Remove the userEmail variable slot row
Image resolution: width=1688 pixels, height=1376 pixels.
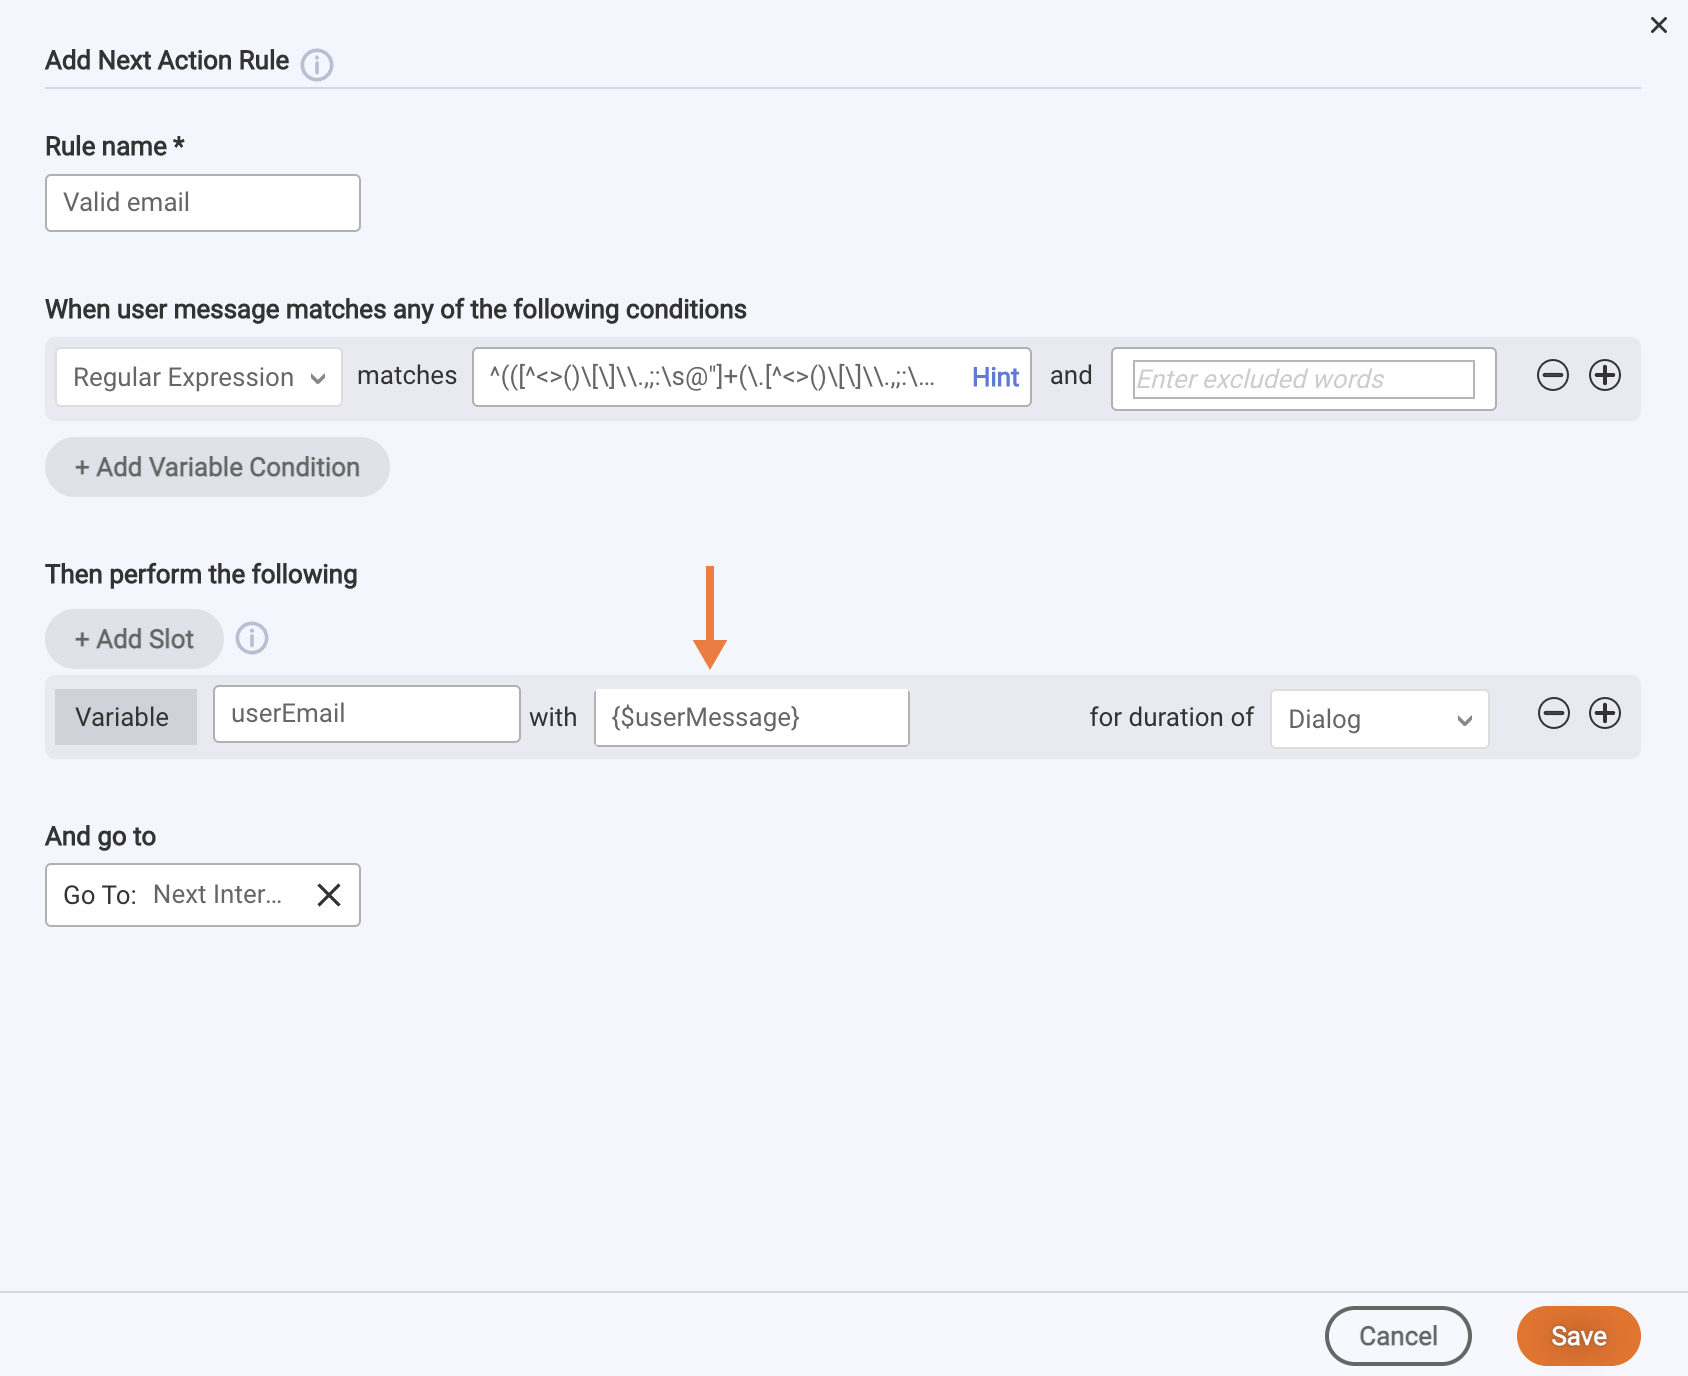(1554, 714)
